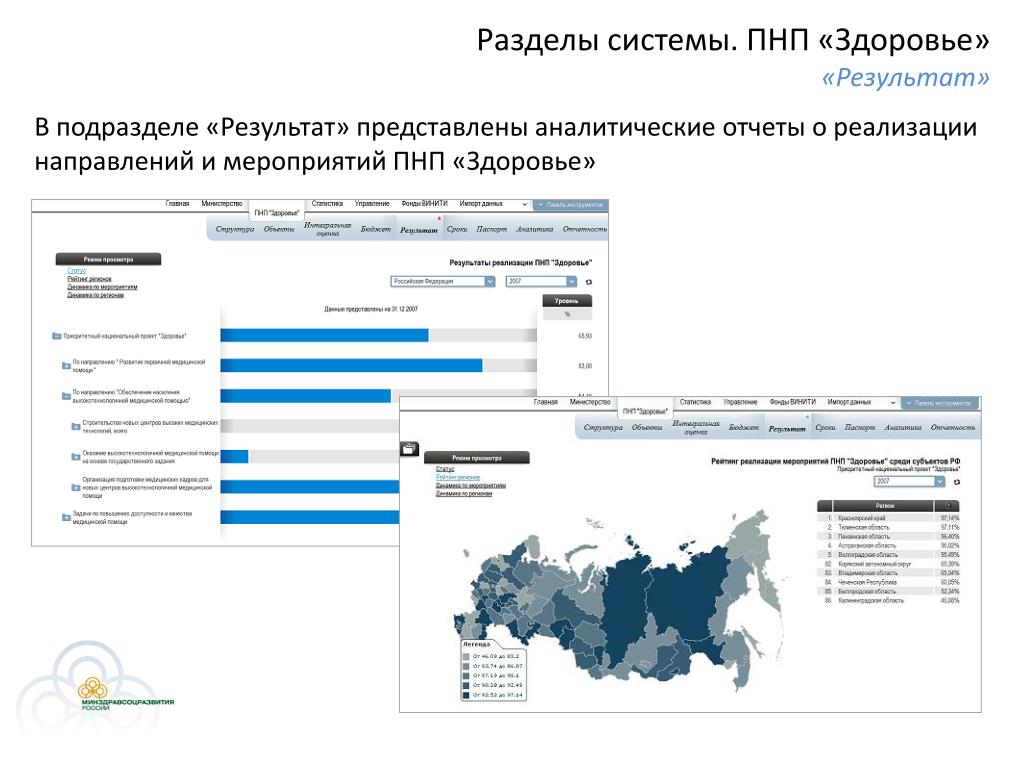Open Фонды ВИНИТИ menu in map window
1024x768 pixels.
[792, 402]
